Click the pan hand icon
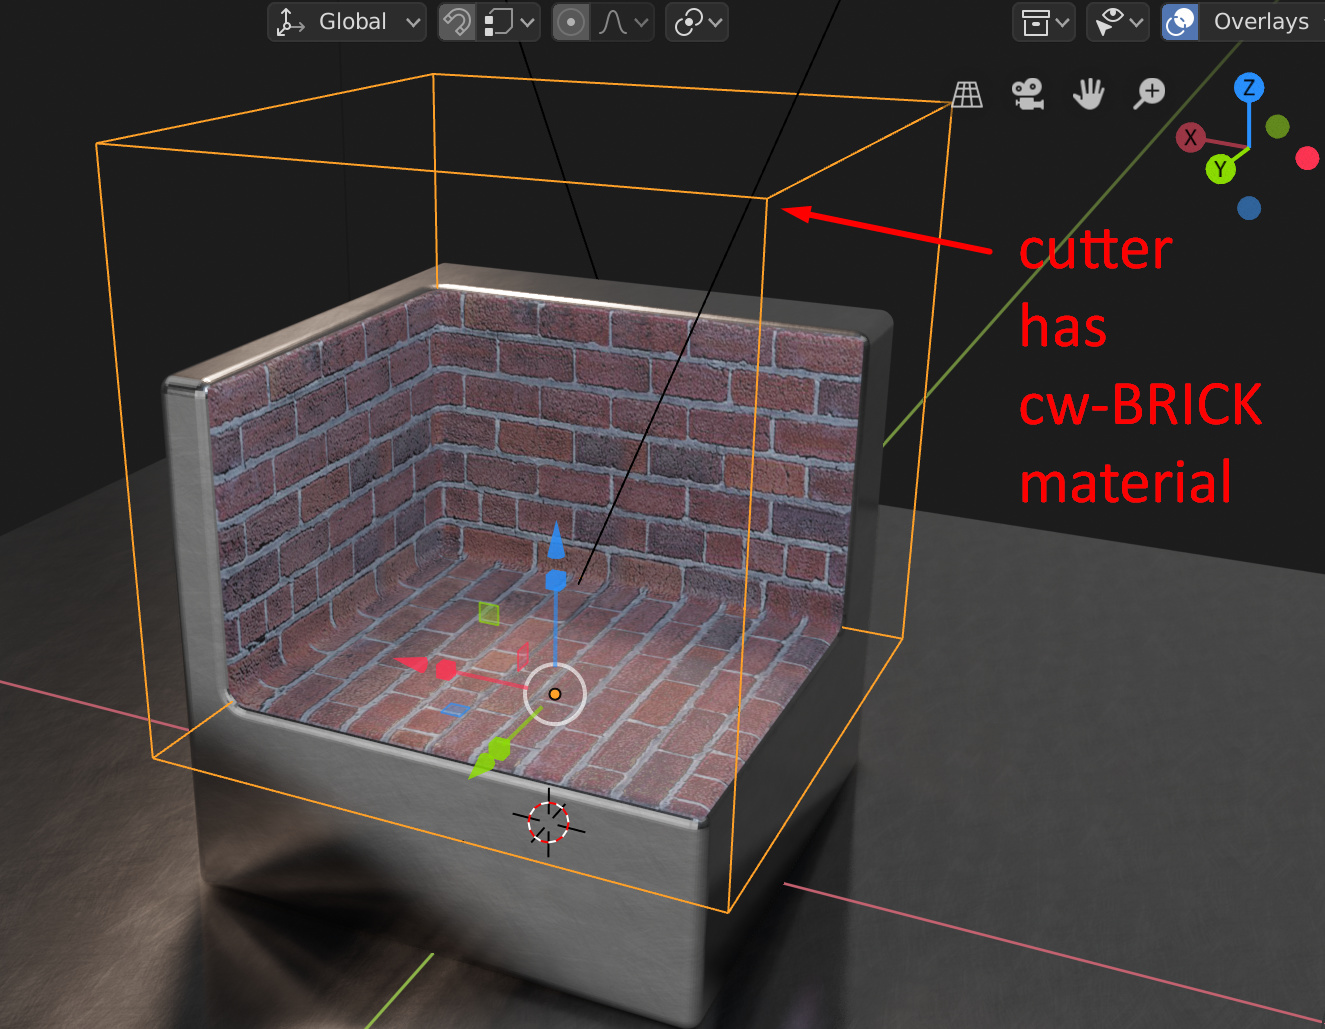This screenshot has width=1325, height=1029. point(1089,93)
